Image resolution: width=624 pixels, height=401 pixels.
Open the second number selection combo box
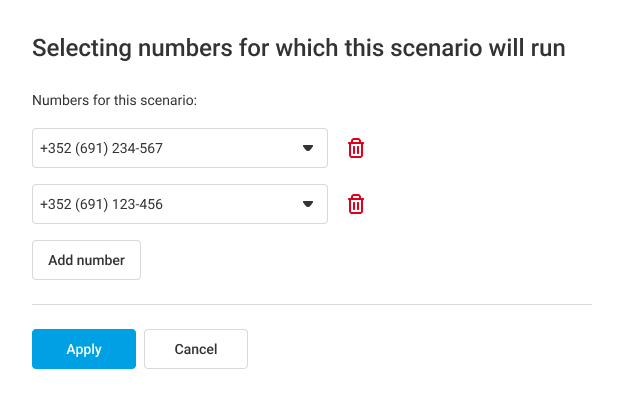pyautogui.click(x=180, y=204)
